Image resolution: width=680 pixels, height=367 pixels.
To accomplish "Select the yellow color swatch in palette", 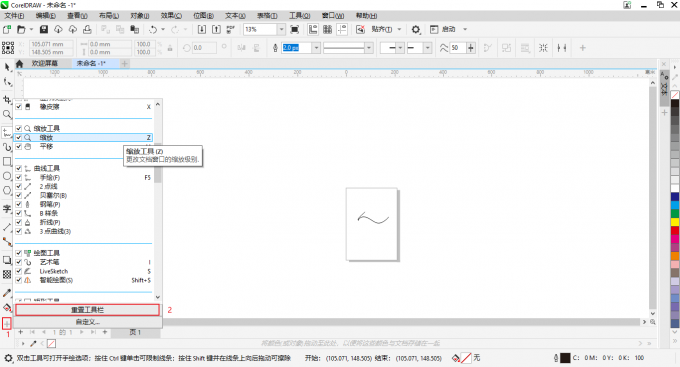I will pos(675,222).
